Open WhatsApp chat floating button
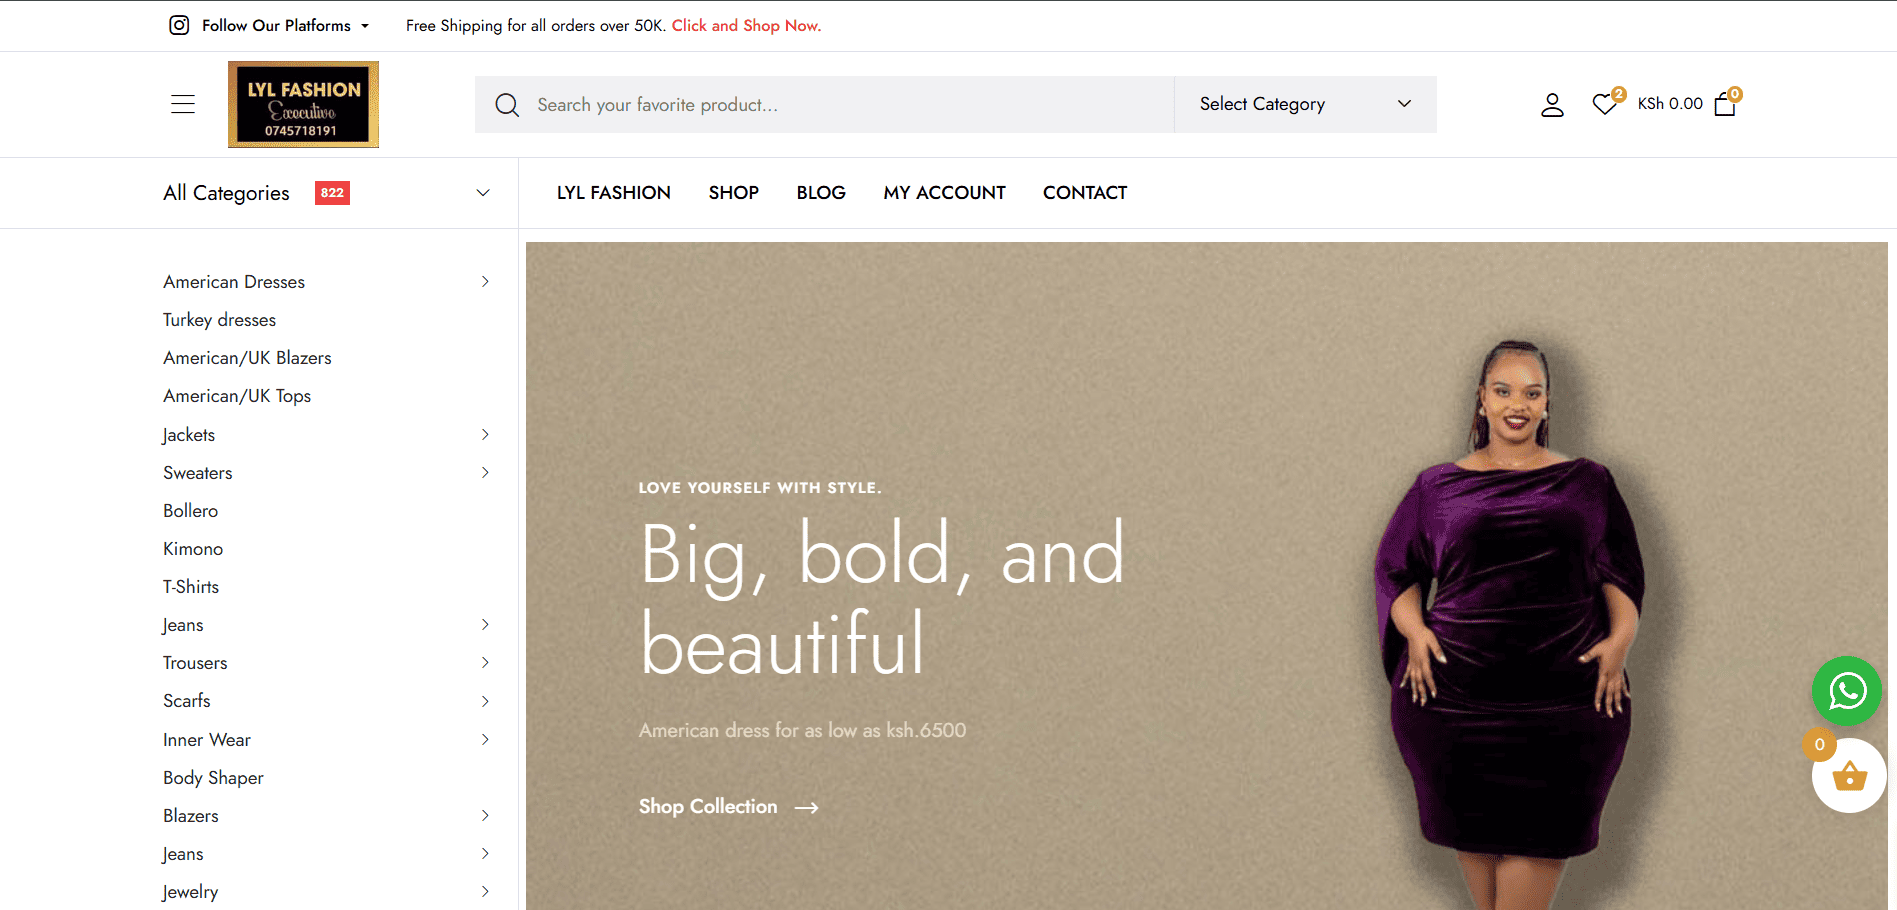Screen dimensions: 1897x910 (1846, 691)
